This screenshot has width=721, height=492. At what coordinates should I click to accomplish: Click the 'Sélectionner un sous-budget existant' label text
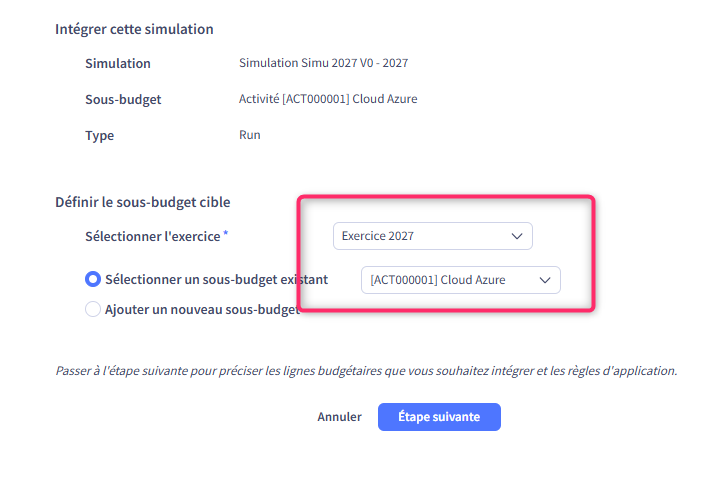point(216,280)
